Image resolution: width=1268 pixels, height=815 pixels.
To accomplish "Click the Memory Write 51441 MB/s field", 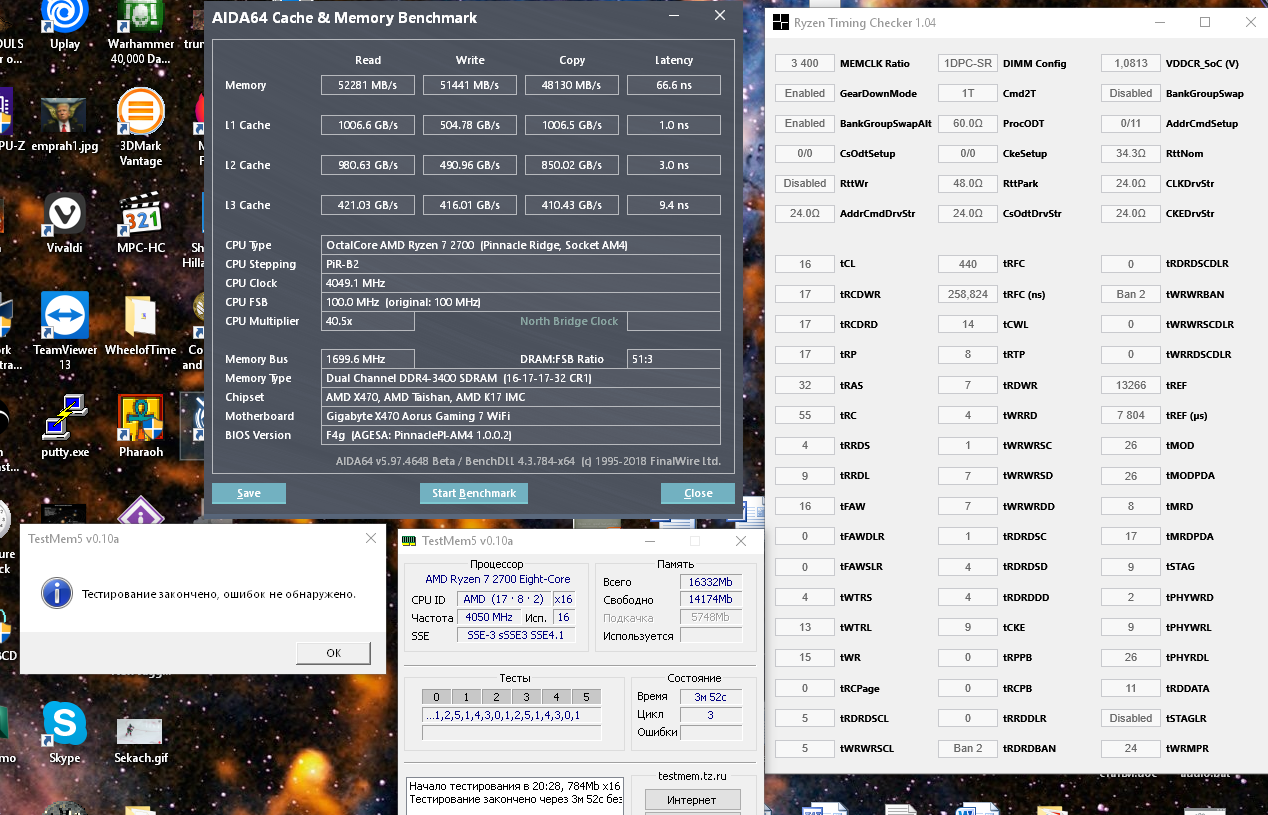I will [470, 85].
